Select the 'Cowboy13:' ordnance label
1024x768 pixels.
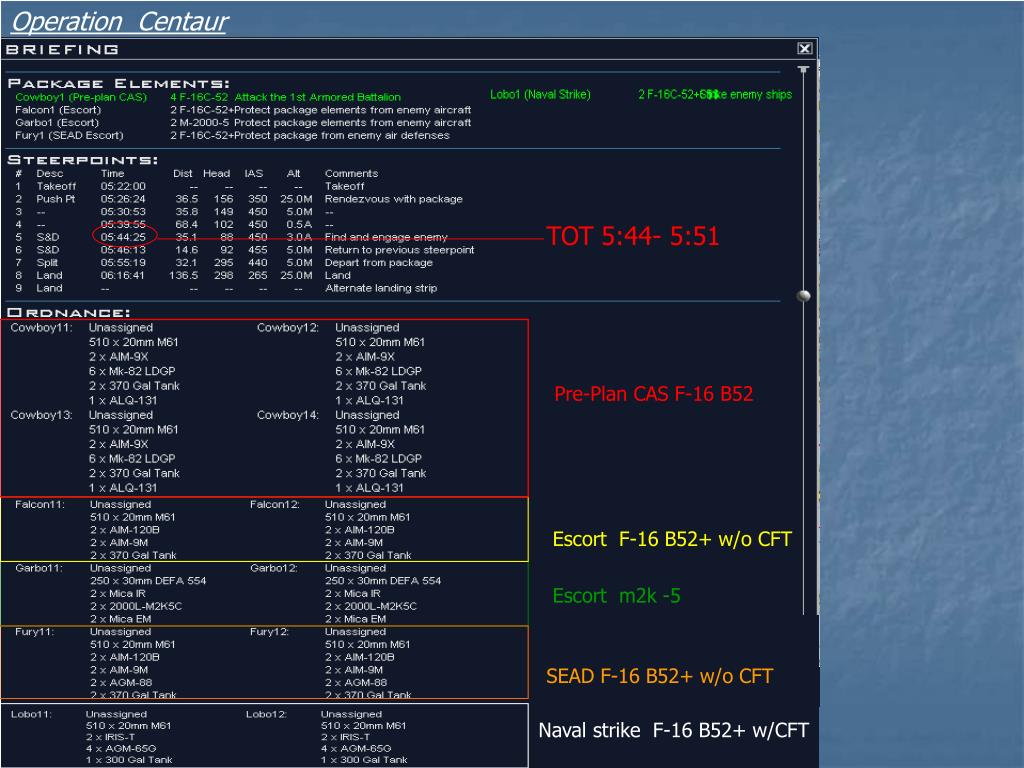pyautogui.click(x=40, y=415)
